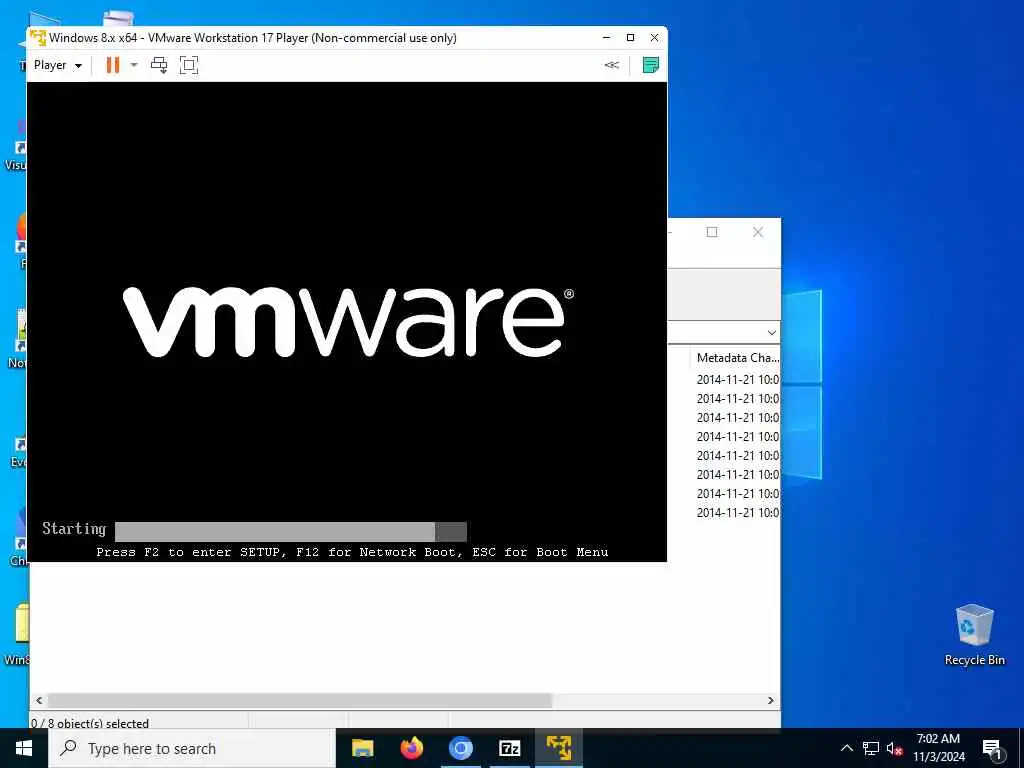The width and height of the screenshot is (1024, 768).
Task: Click the horizontal scrollbar thumb in background window
Action: tap(300, 700)
